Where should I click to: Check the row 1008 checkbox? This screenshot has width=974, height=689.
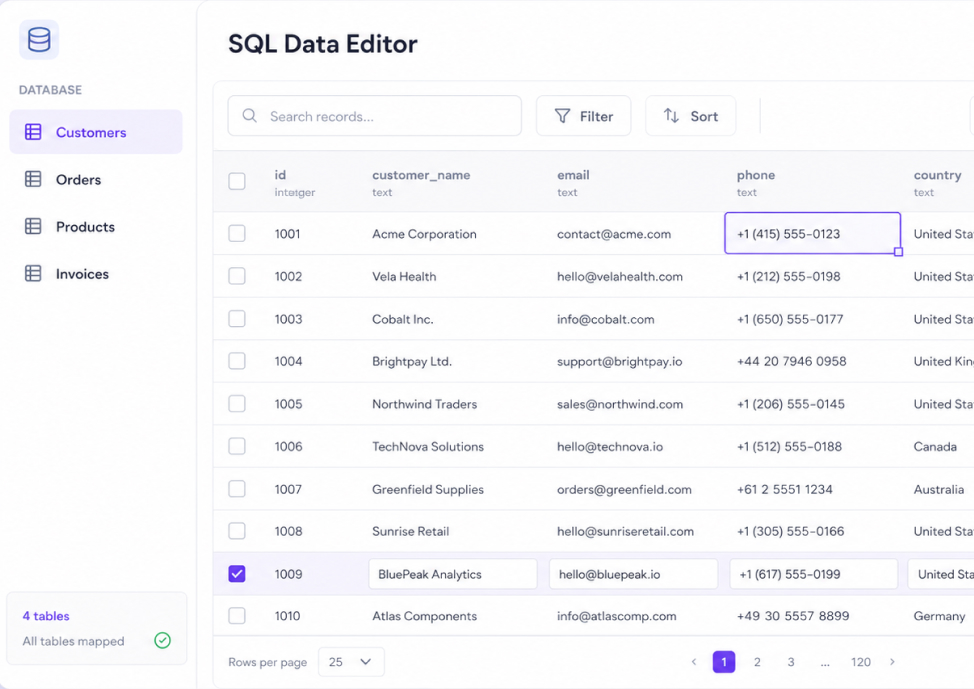pyautogui.click(x=237, y=531)
